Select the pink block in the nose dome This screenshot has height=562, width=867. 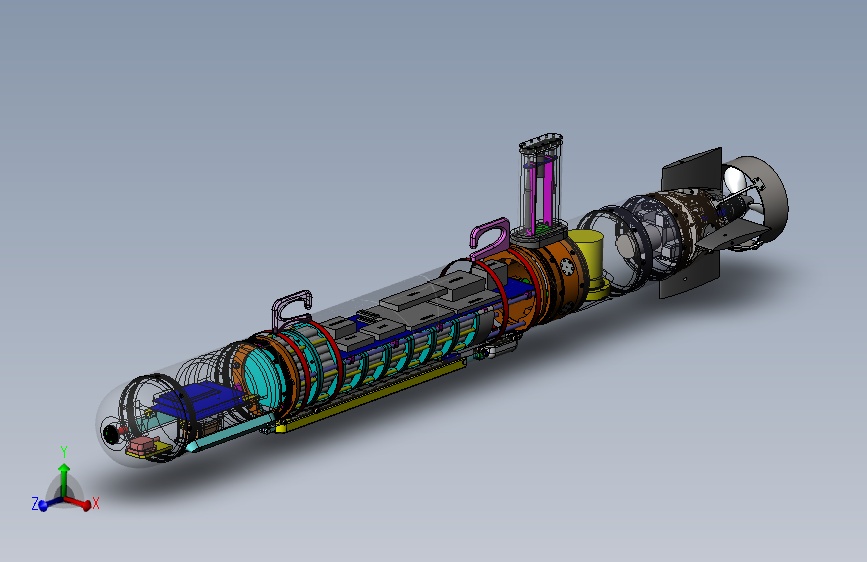coord(143,444)
